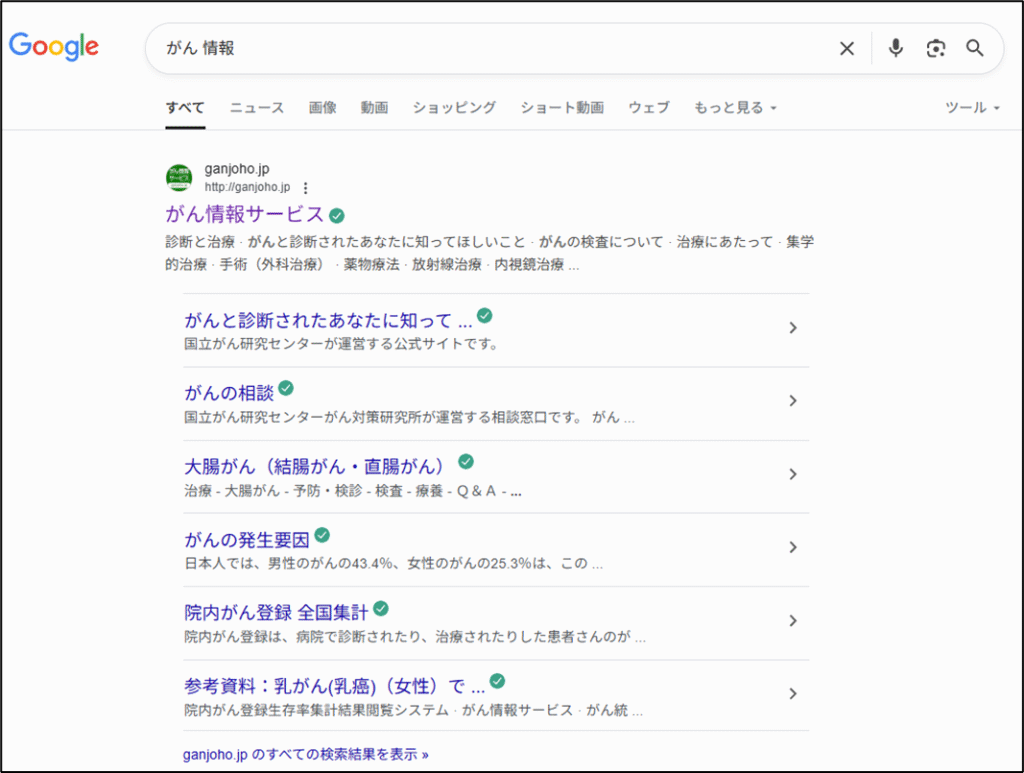Start voice search with microphone icon
Screen dimensions: 1024x773
tap(895, 48)
